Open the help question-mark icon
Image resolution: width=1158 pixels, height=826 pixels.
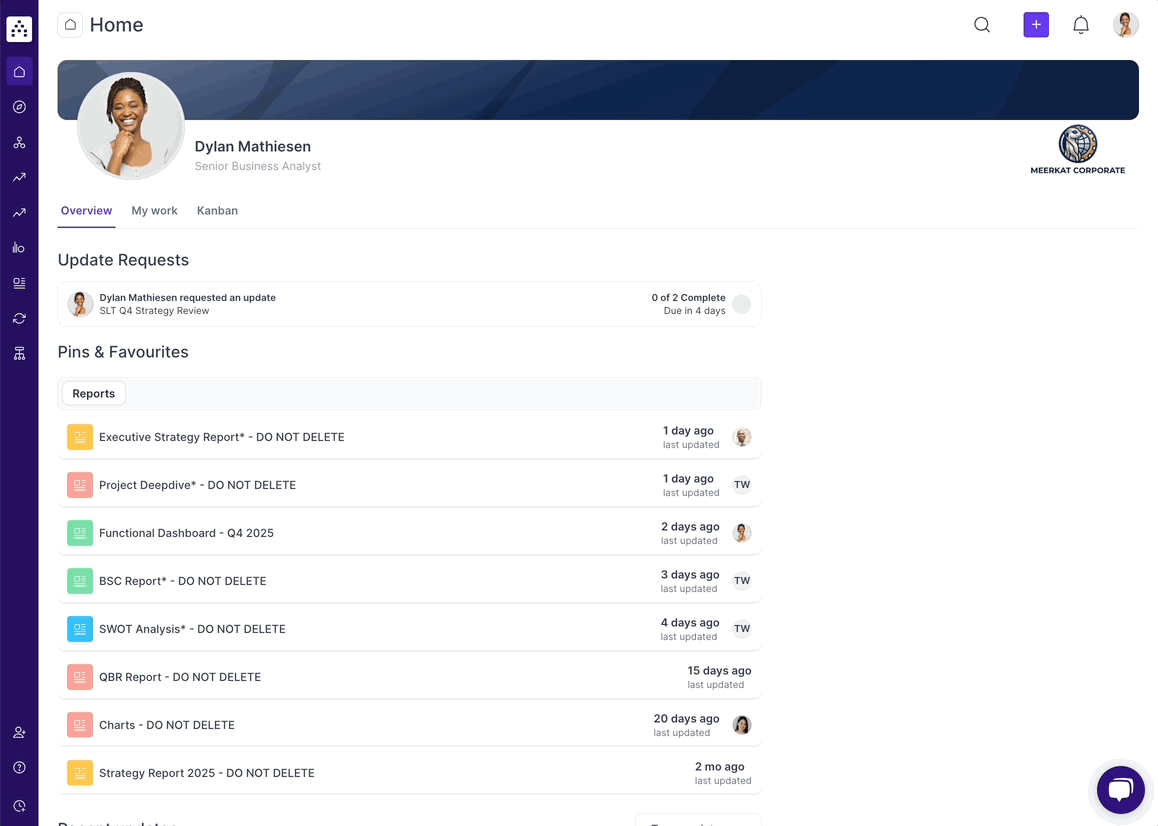pos(18,767)
